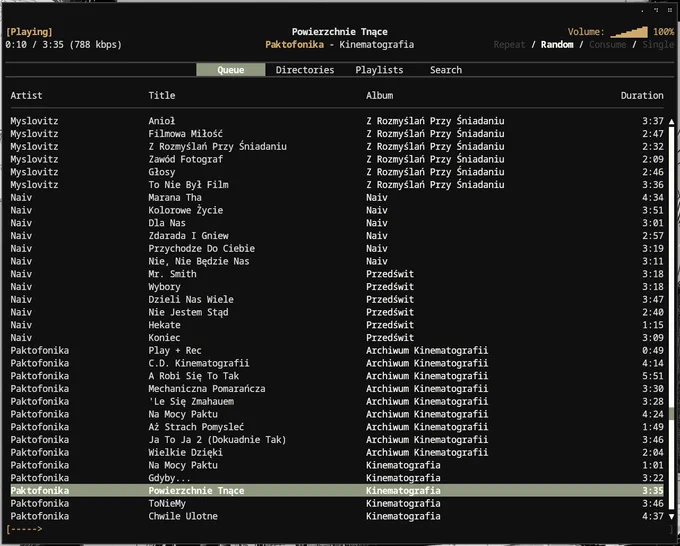
Task: Select the song Zawód Fotograf
Action: (x=337, y=159)
